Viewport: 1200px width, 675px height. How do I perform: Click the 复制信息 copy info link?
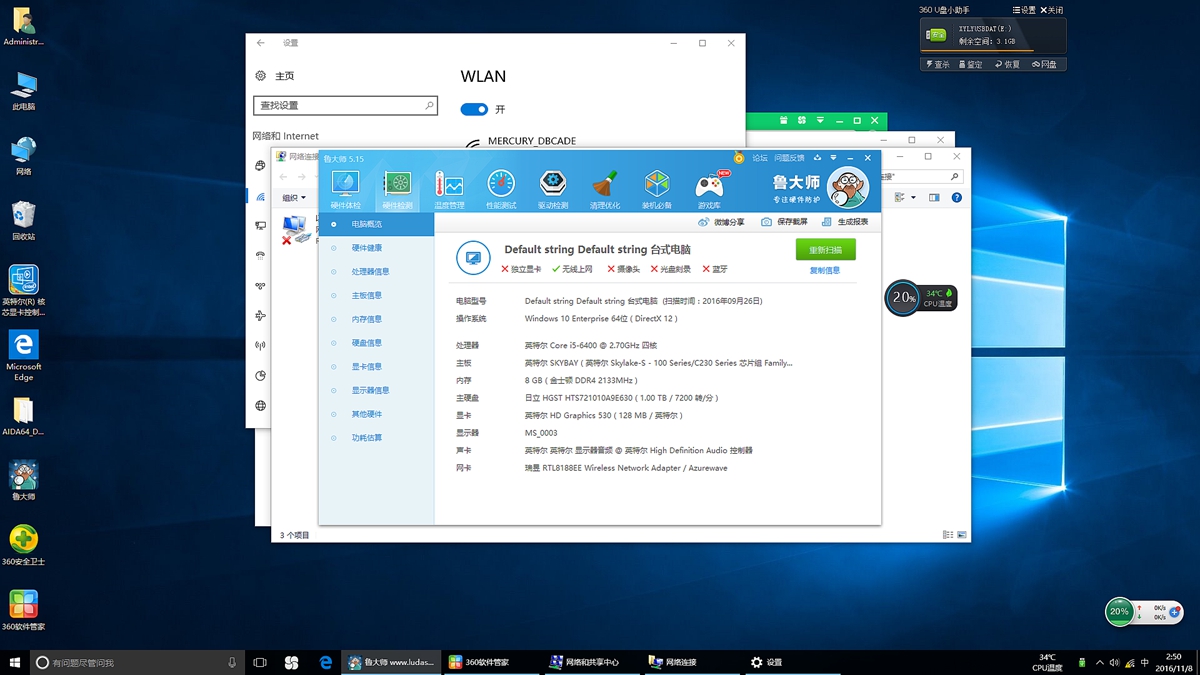point(825,271)
